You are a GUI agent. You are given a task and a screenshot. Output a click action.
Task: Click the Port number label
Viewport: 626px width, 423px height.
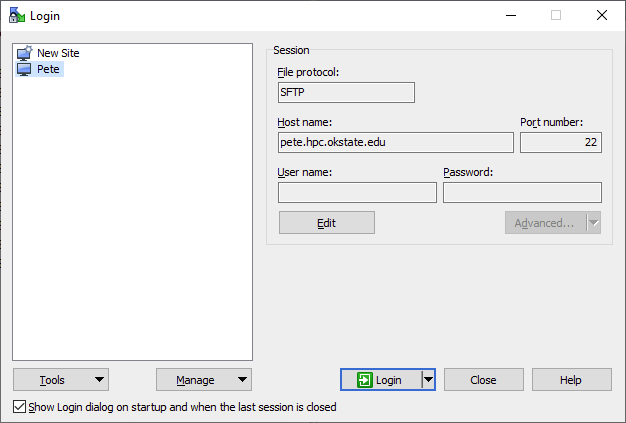pyautogui.click(x=551, y=122)
